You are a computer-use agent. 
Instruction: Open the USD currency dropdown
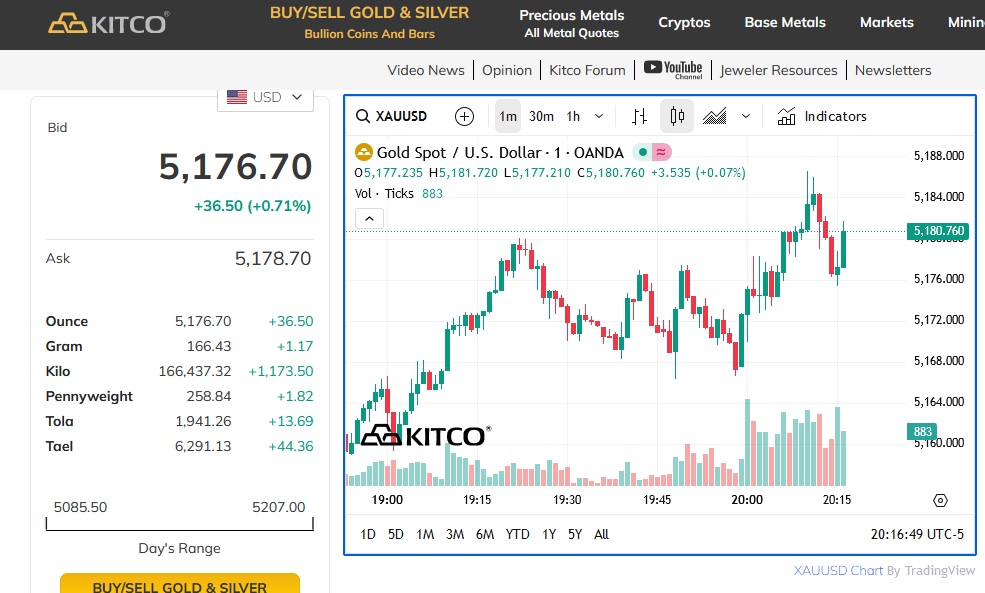265,97
